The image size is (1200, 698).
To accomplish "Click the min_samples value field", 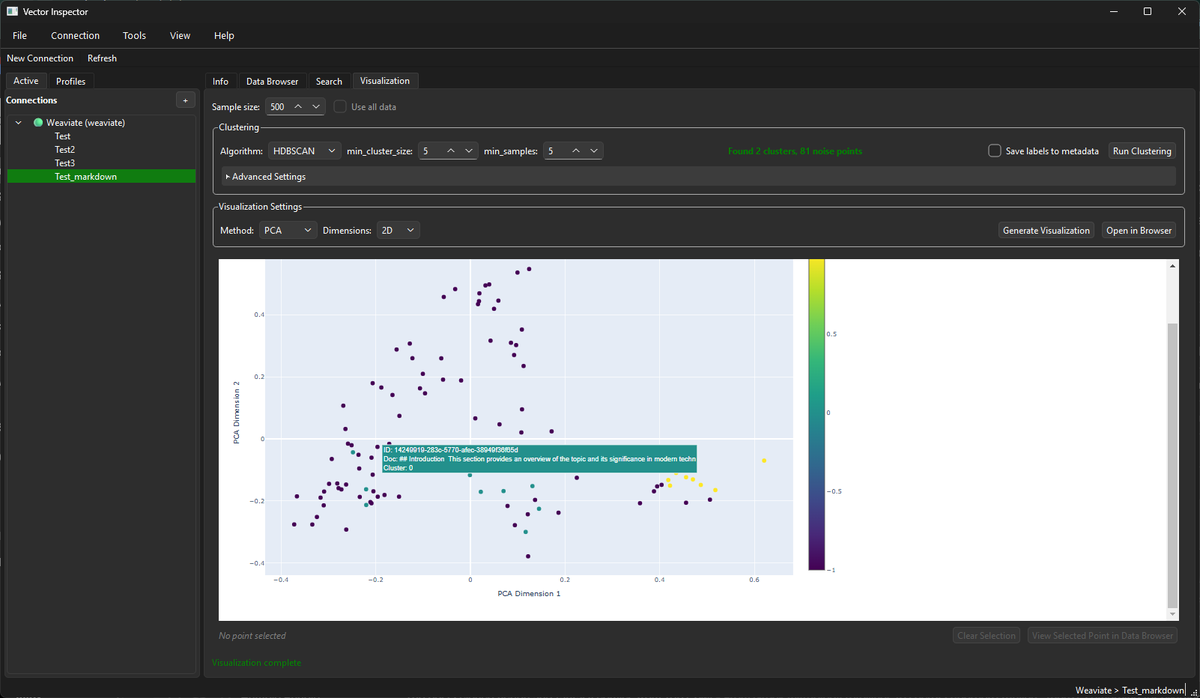I will [555, 151].
